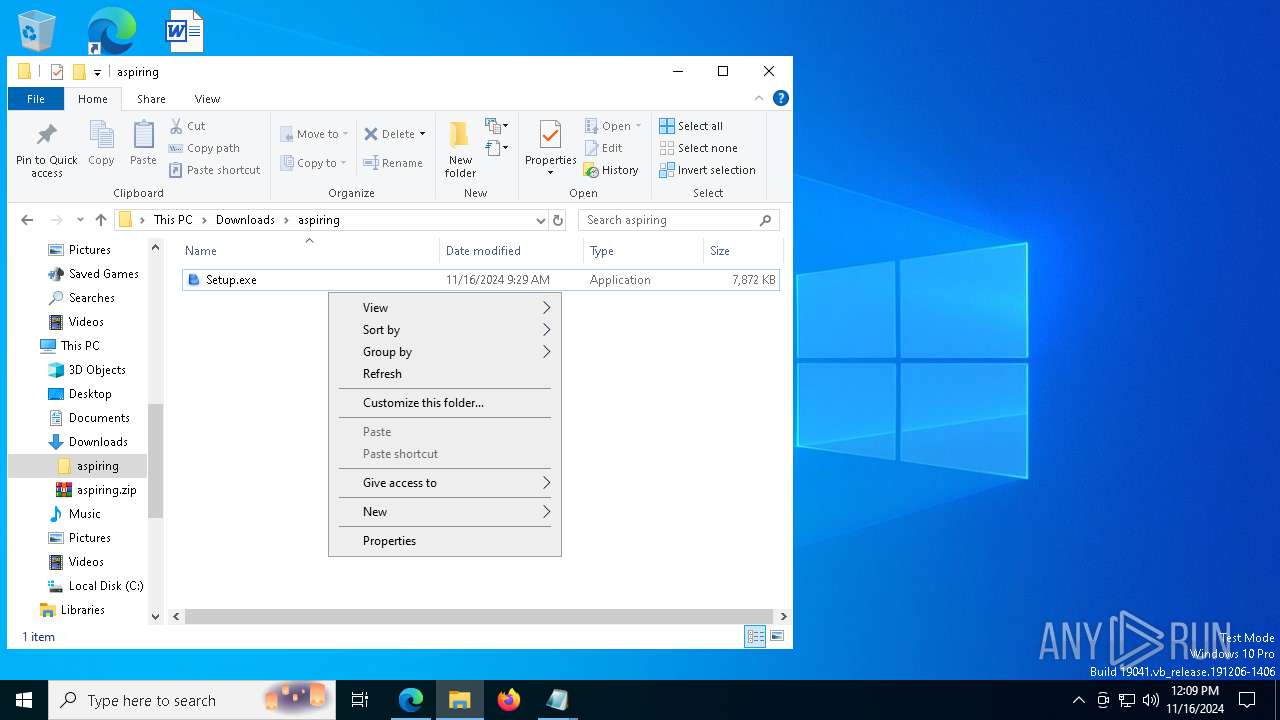Image resolution: width=1280 pixels, height=720 pixels.
Task: Open Edge from the taskbar
Action: pyautogui.click(x=411, y=700)
